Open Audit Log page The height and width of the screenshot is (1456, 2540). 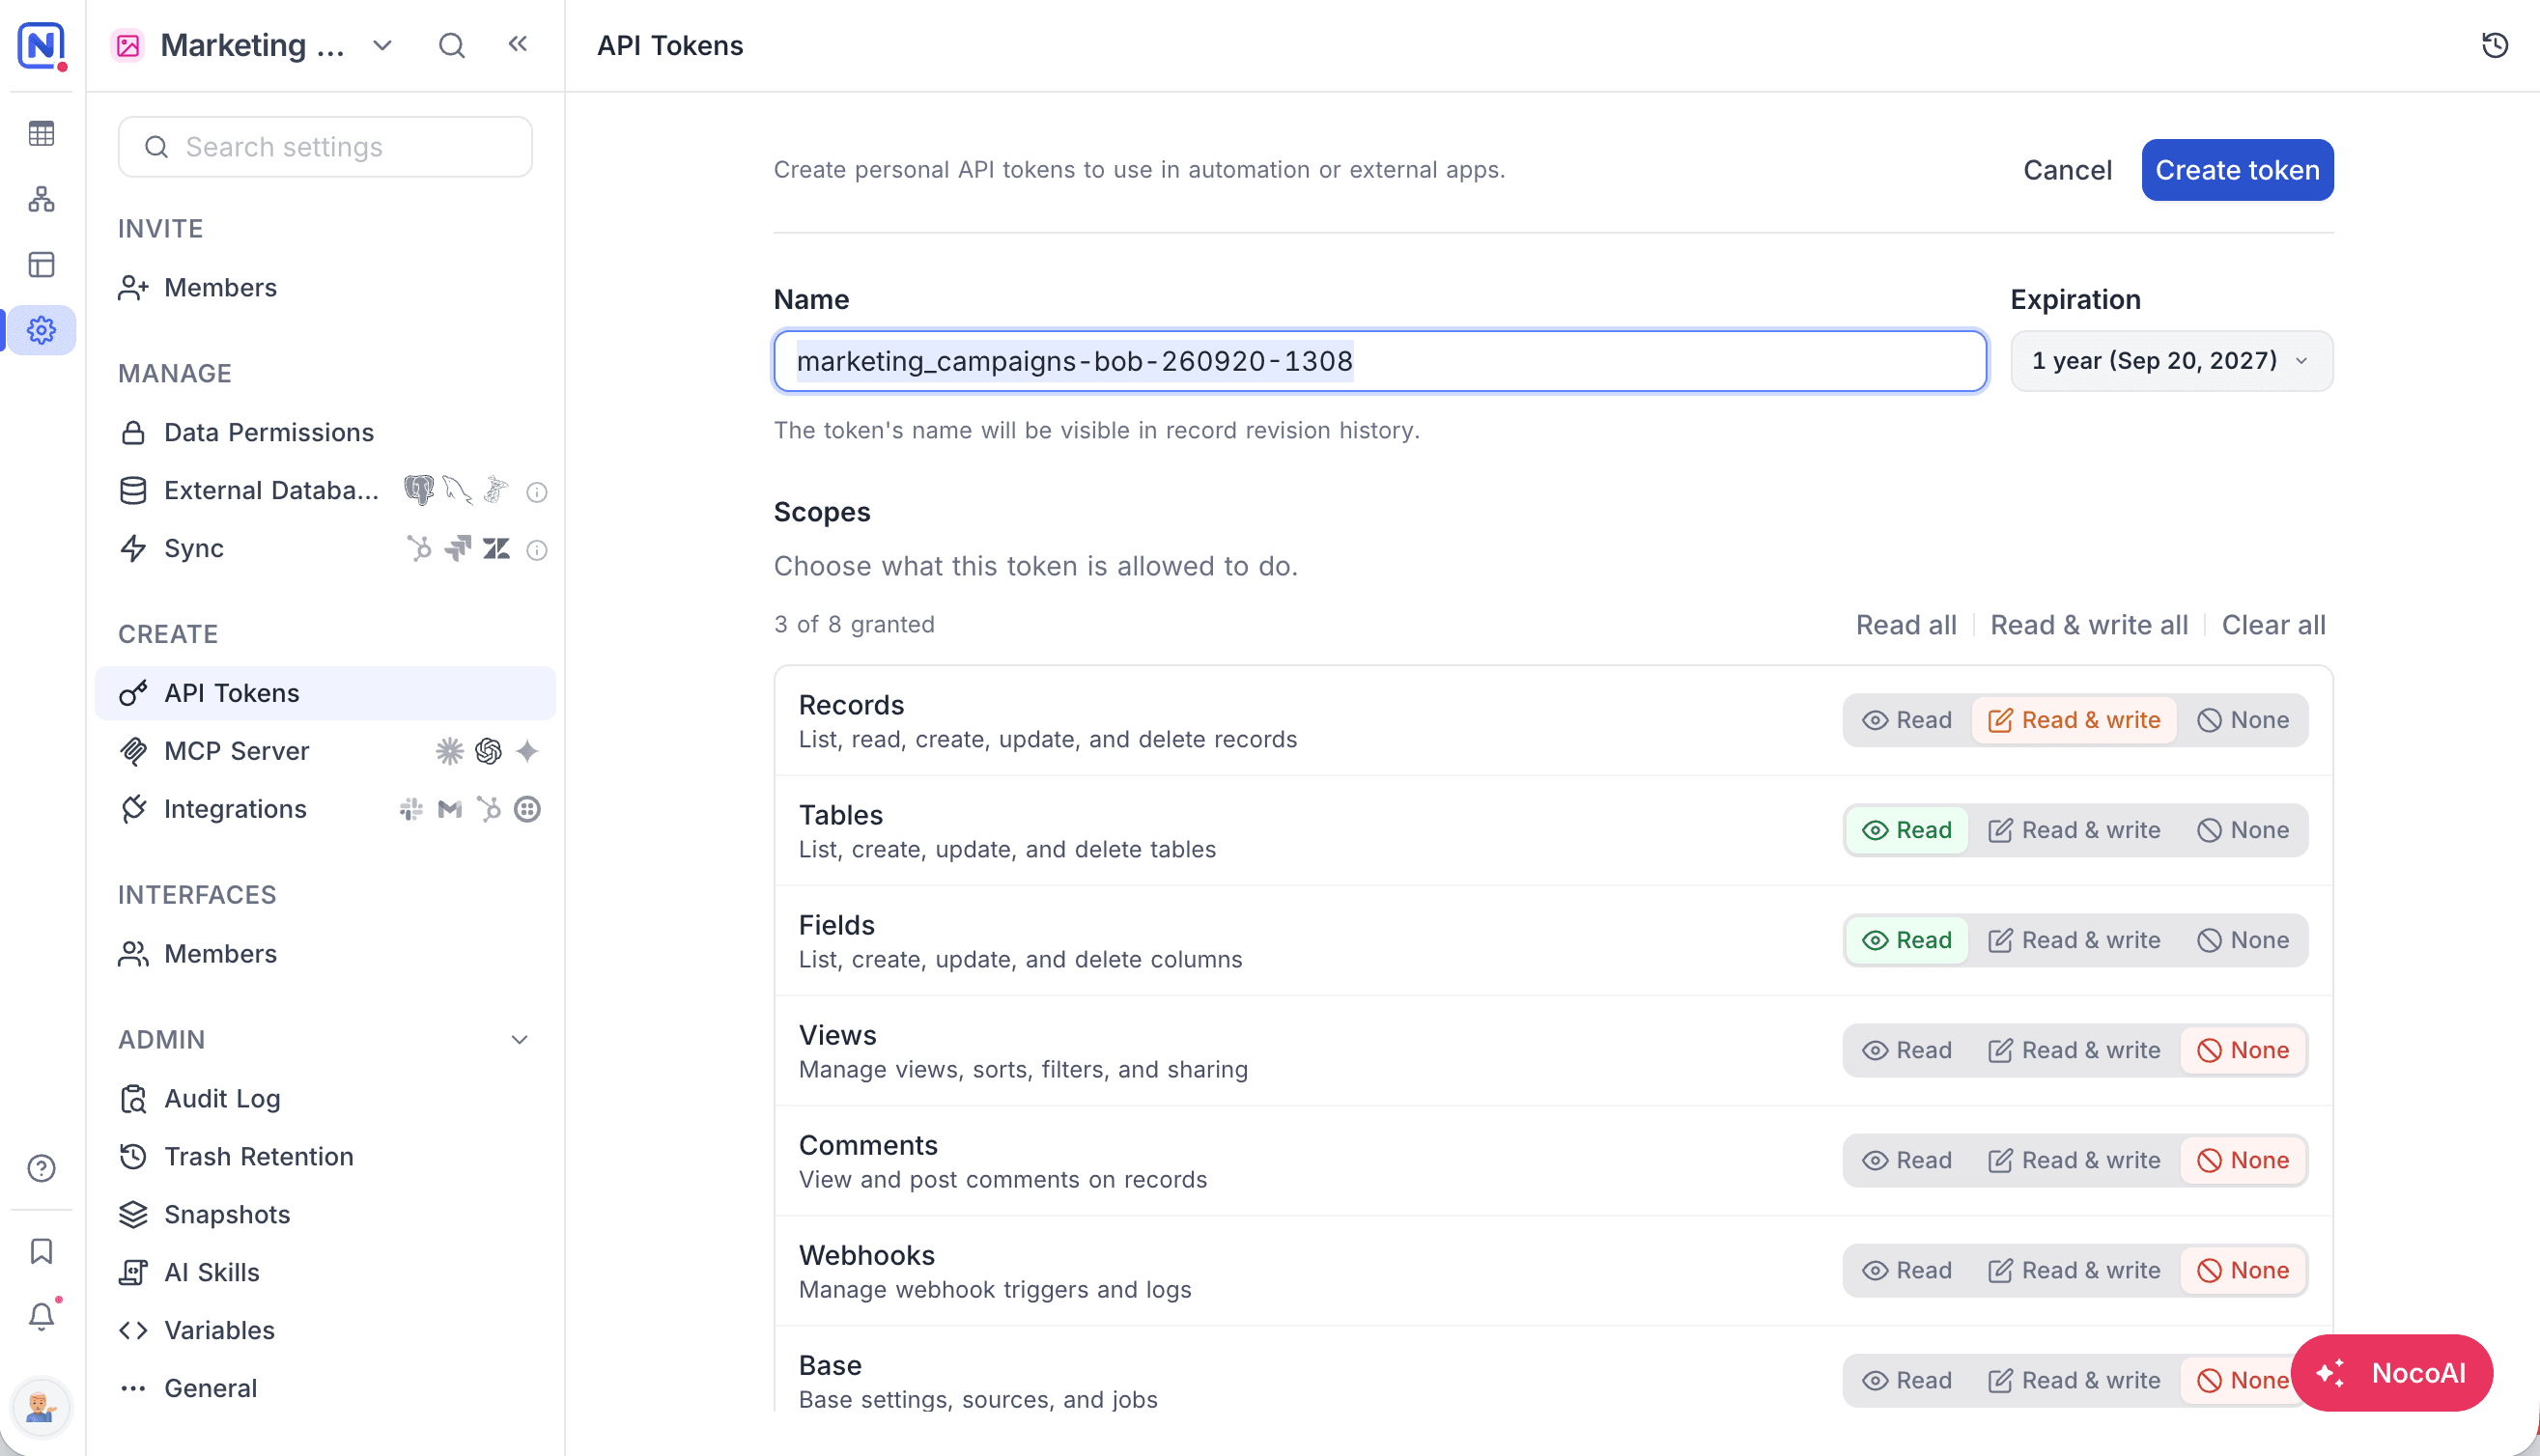[325, 1098]
